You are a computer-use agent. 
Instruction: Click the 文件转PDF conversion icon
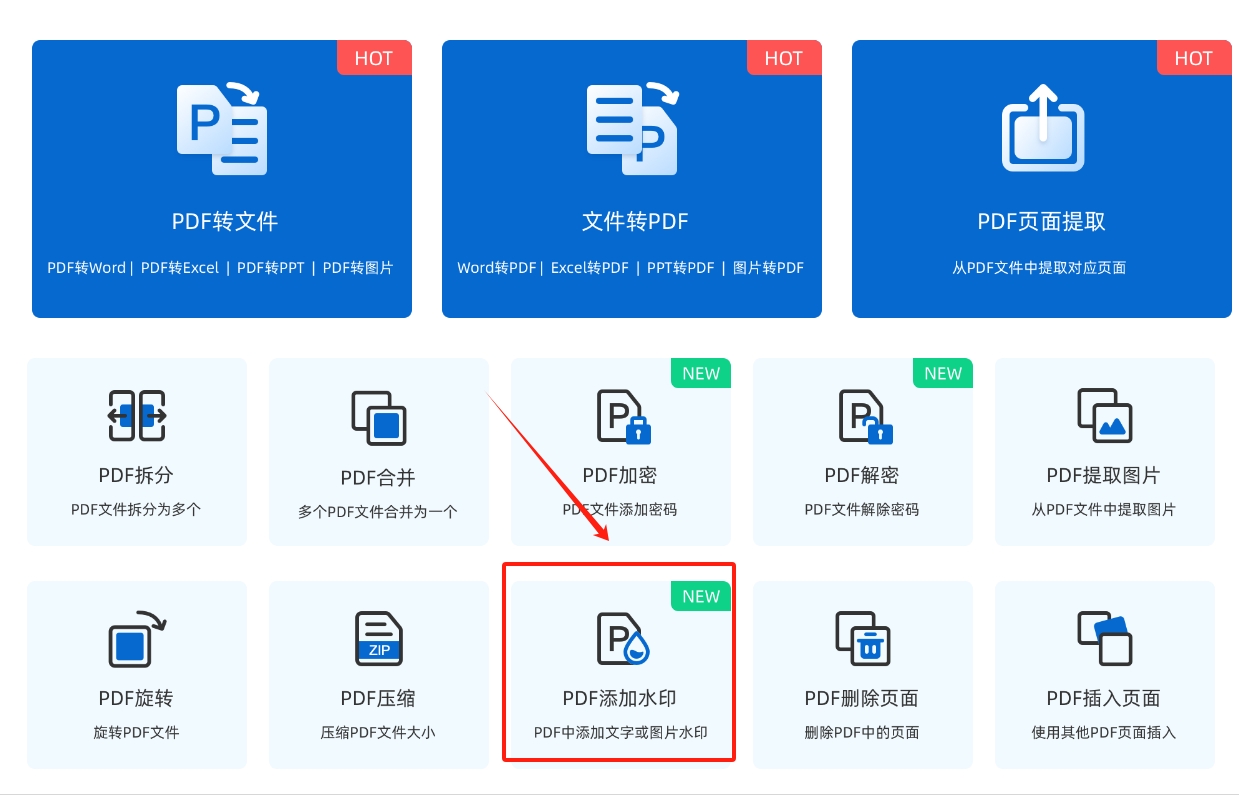pos(631,127)
